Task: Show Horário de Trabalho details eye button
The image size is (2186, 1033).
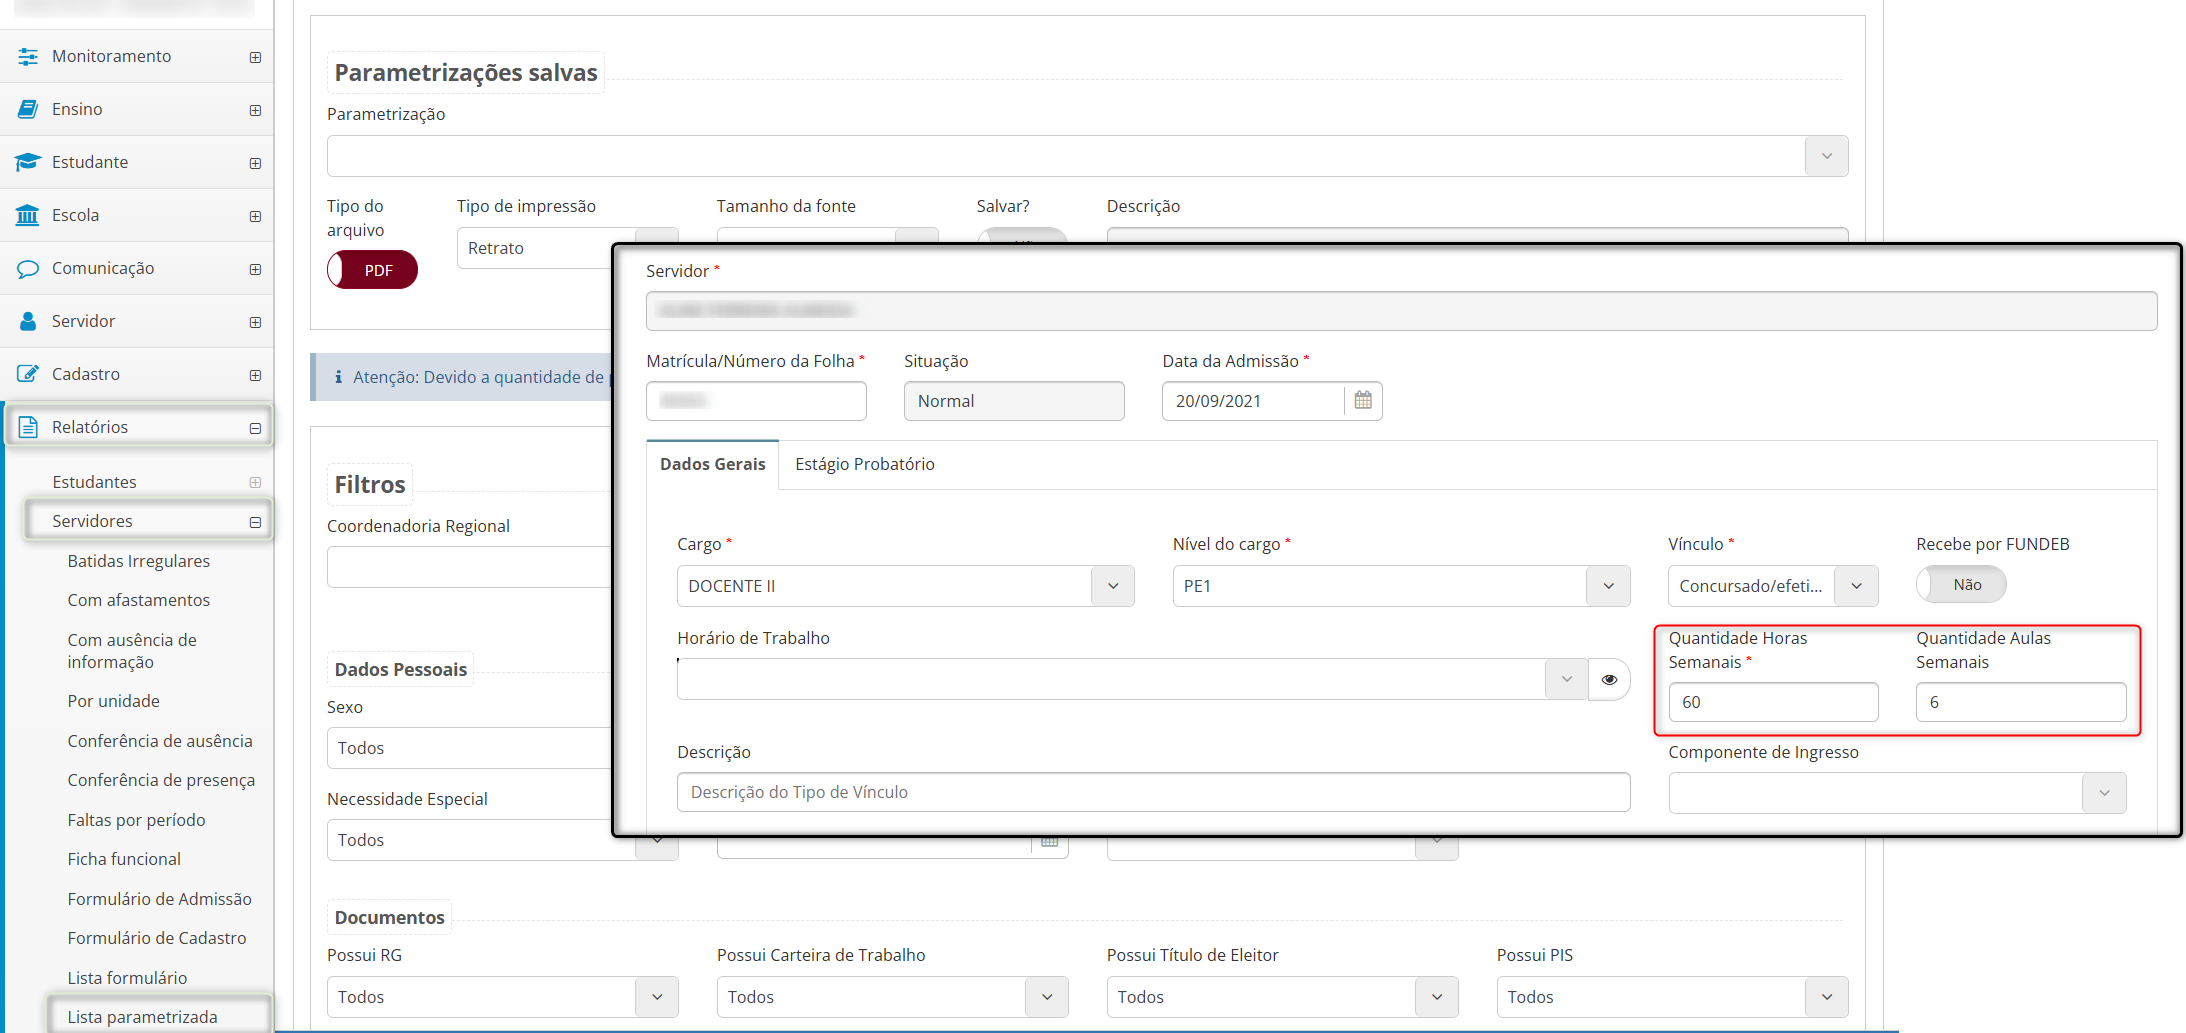Action: 1609,679
